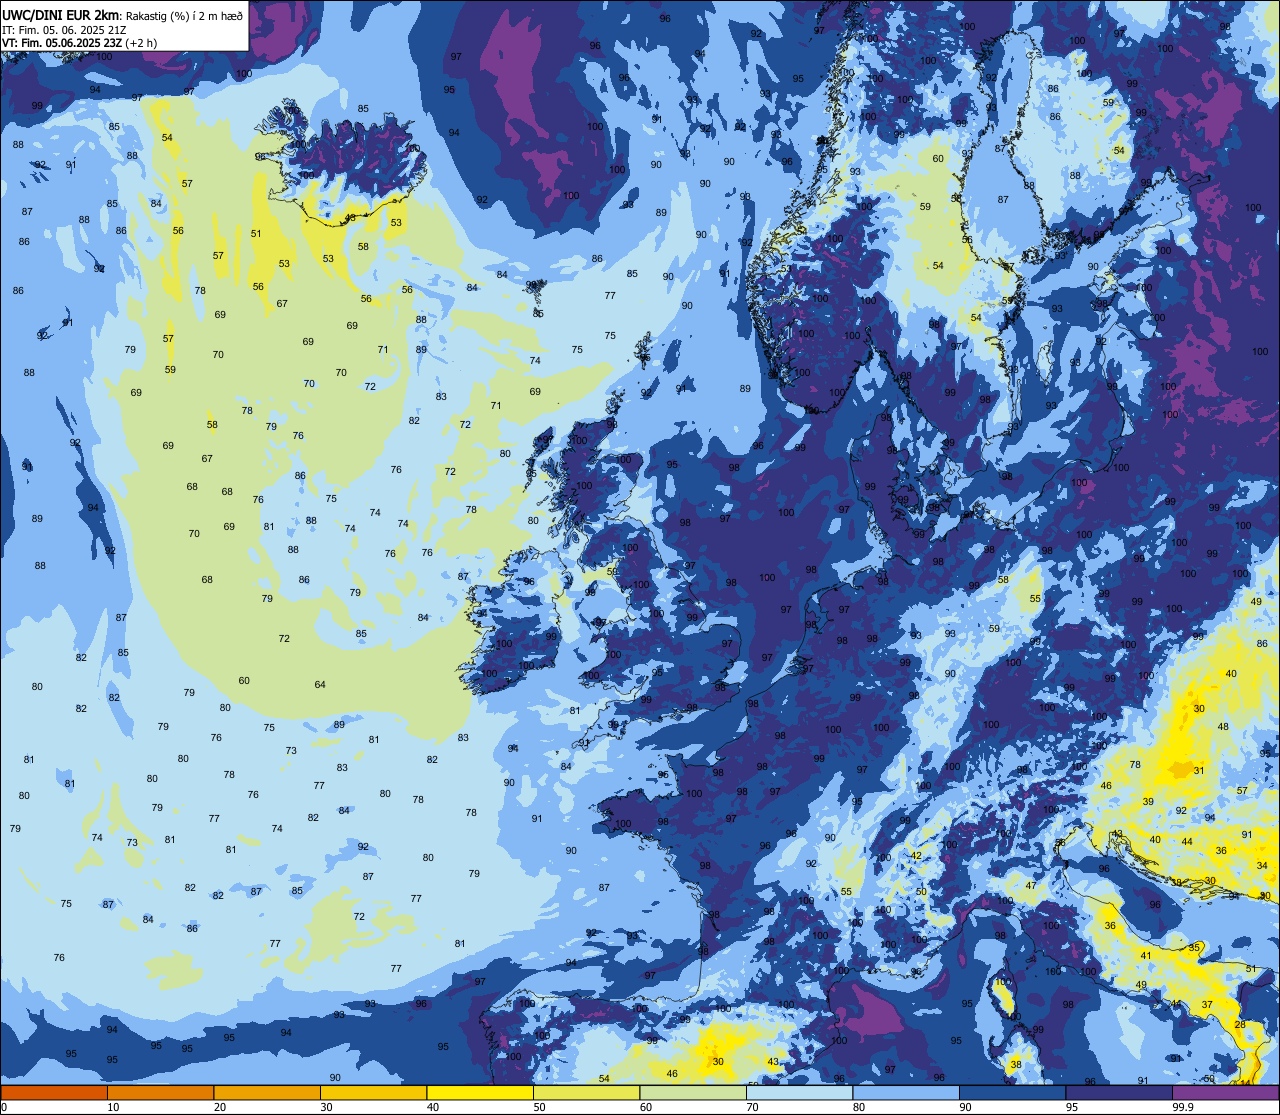Select the golden 30–40 legend swatch
The height and width of the screenshot is (1115, 1280).
pyautogui.click(x=373, y=1092)
